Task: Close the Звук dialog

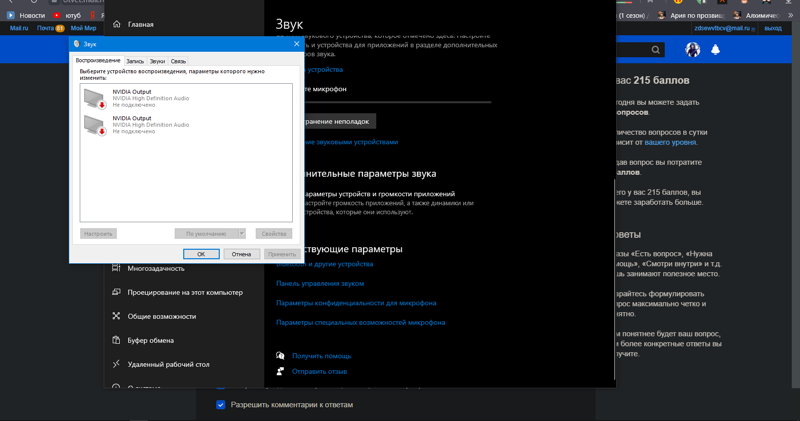Action: [296, 44]
